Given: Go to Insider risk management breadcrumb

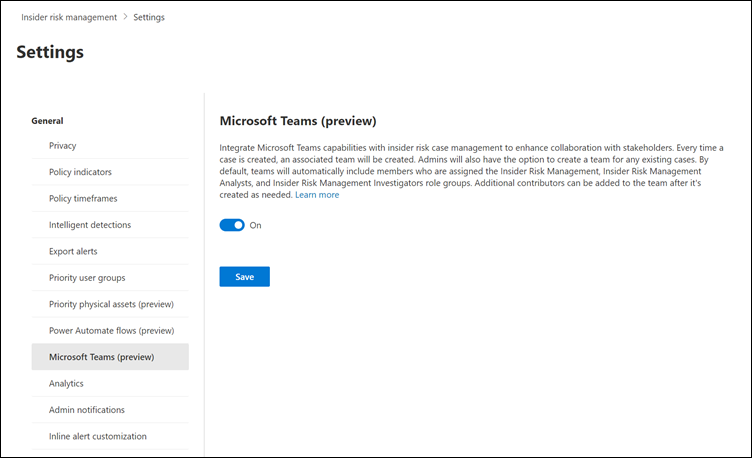Looking at the screenshot, I should tap(69, 17).
